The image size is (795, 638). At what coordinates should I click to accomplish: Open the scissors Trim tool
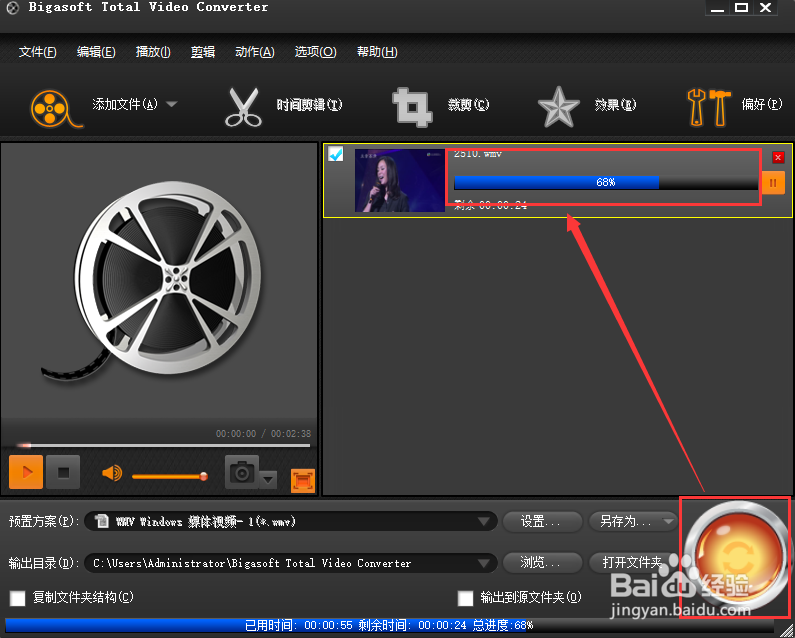243,107
